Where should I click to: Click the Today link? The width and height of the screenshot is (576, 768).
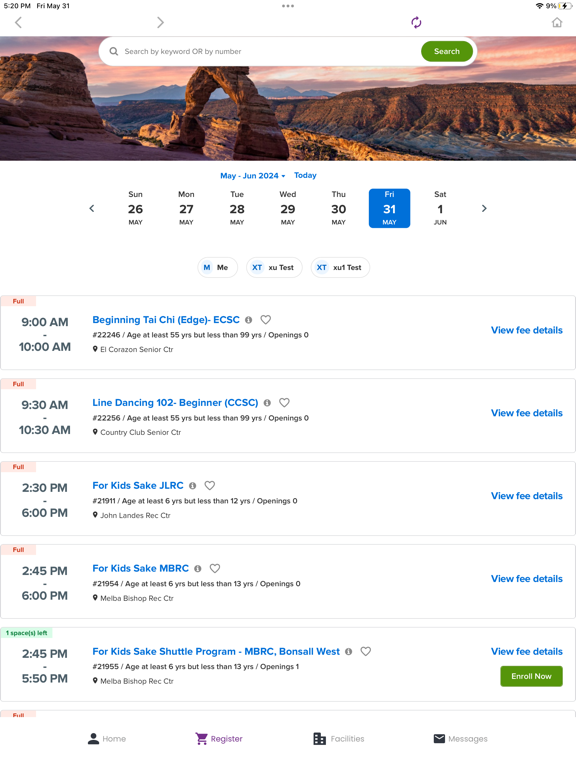tap(305, 175)
